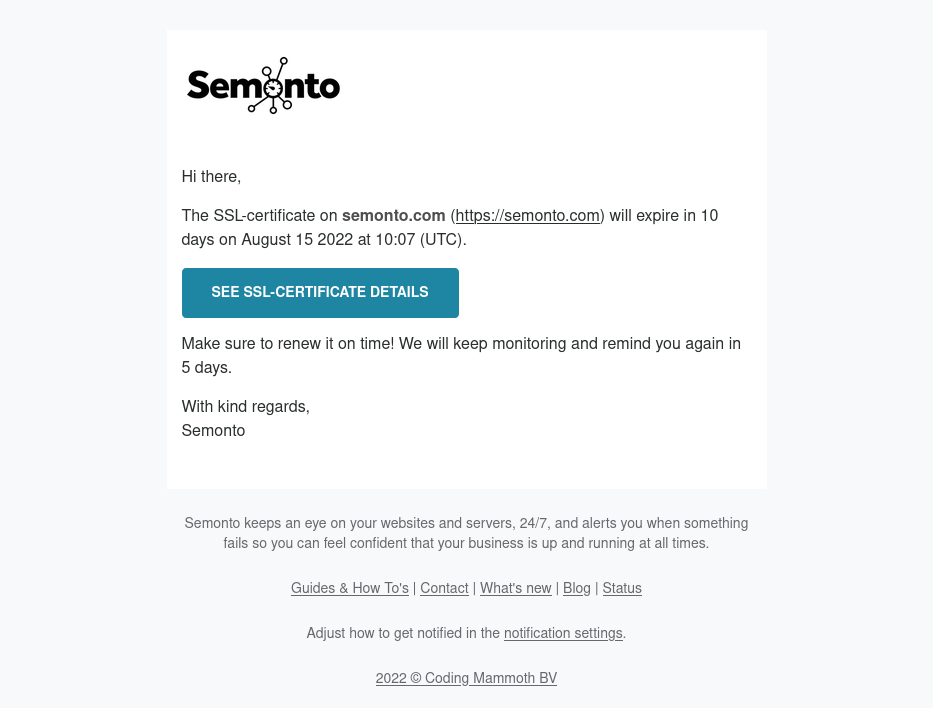
Task: Click the "Adjust how to get notified" text
Action: tap(402, 633)
